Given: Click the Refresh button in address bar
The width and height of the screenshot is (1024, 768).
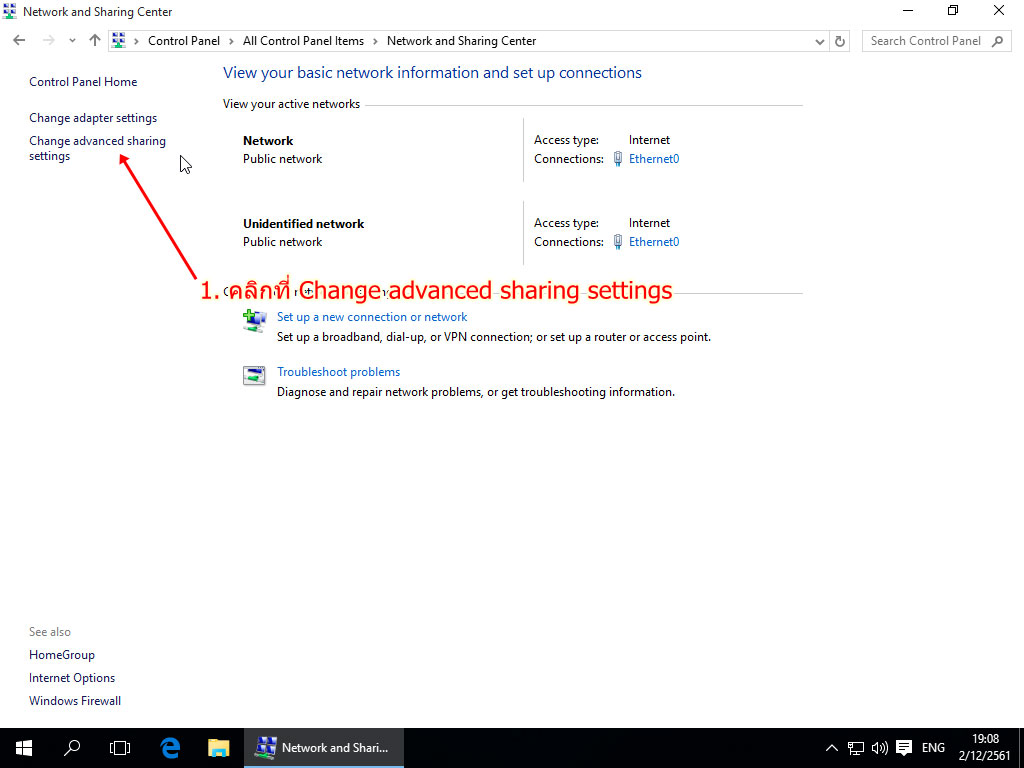Looking at the screenshot, I should click(x=840, y=41).
